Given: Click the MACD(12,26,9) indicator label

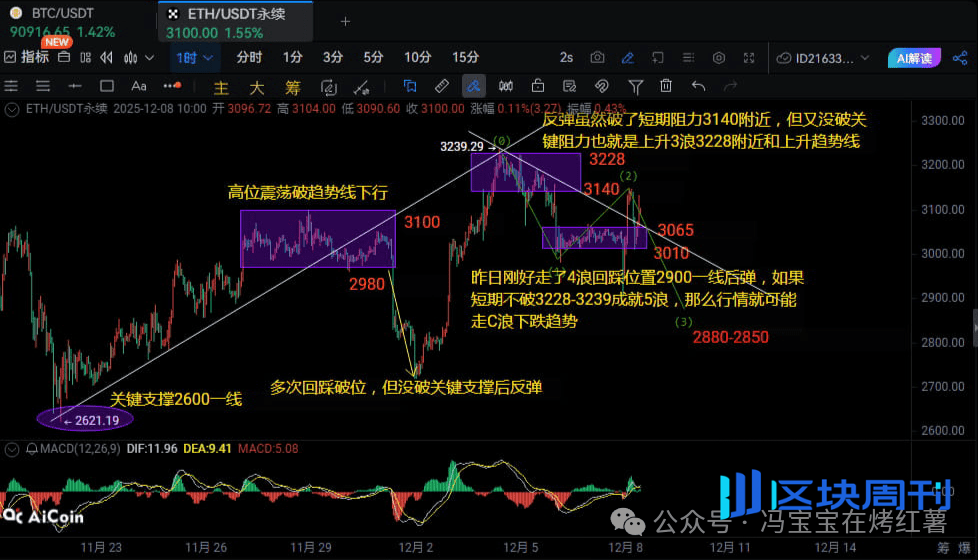Looking at the screenshot, I should coord(80,449).
